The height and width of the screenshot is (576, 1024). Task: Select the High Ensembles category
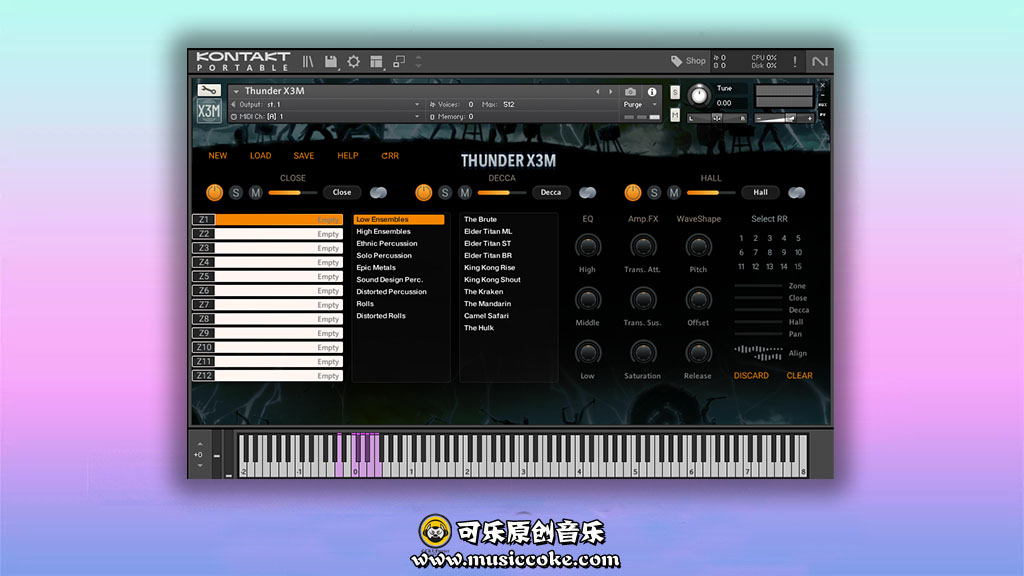click(383, 231)
